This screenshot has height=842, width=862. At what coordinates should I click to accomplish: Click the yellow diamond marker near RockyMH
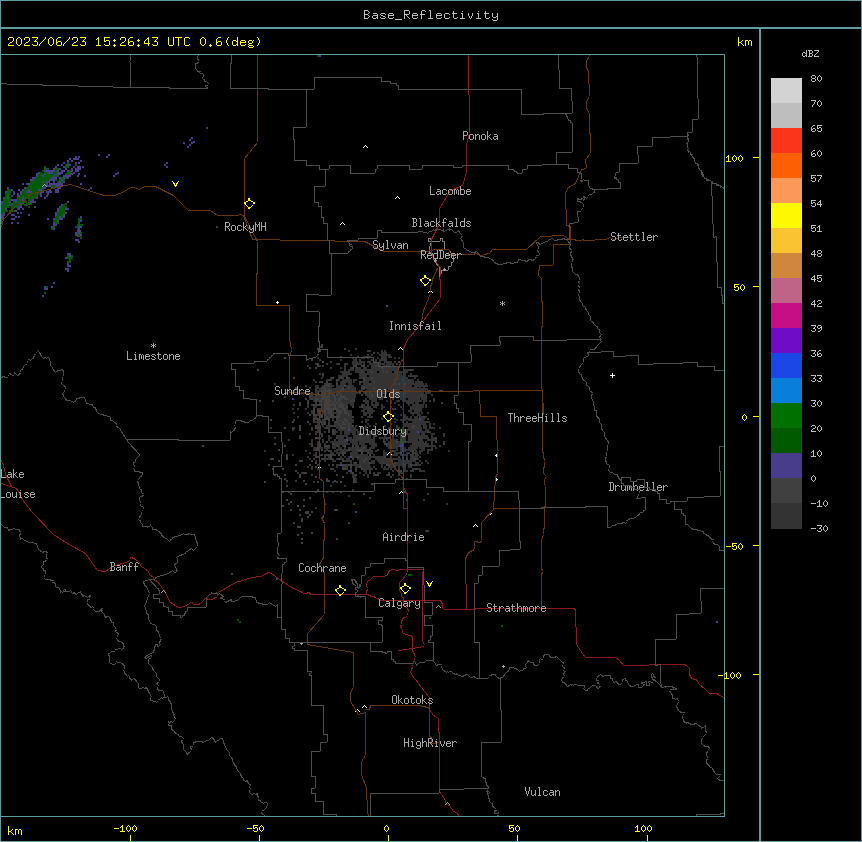point(250,204)
